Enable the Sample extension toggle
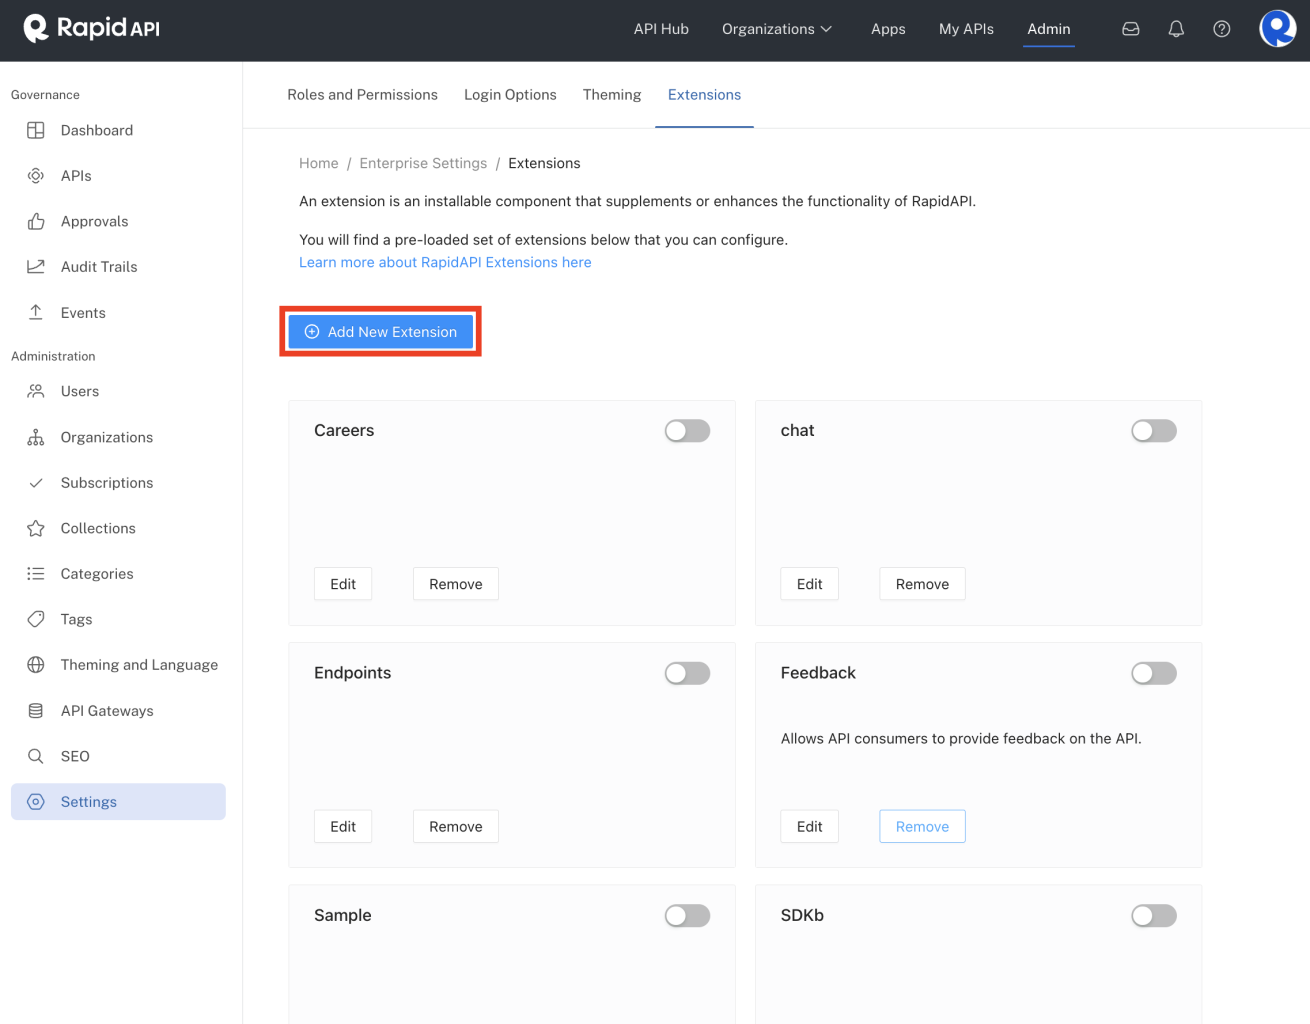 687,916
